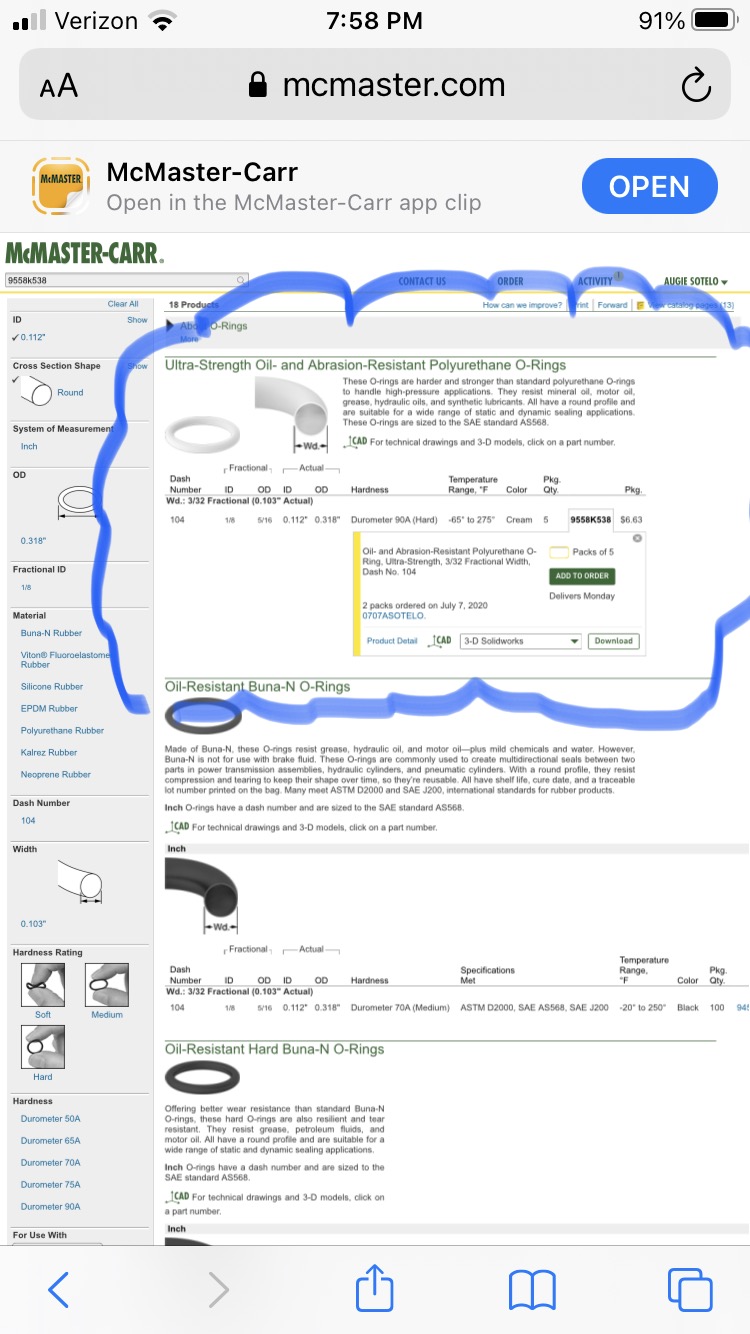Filter by Kalrez Rubber material

49,753
